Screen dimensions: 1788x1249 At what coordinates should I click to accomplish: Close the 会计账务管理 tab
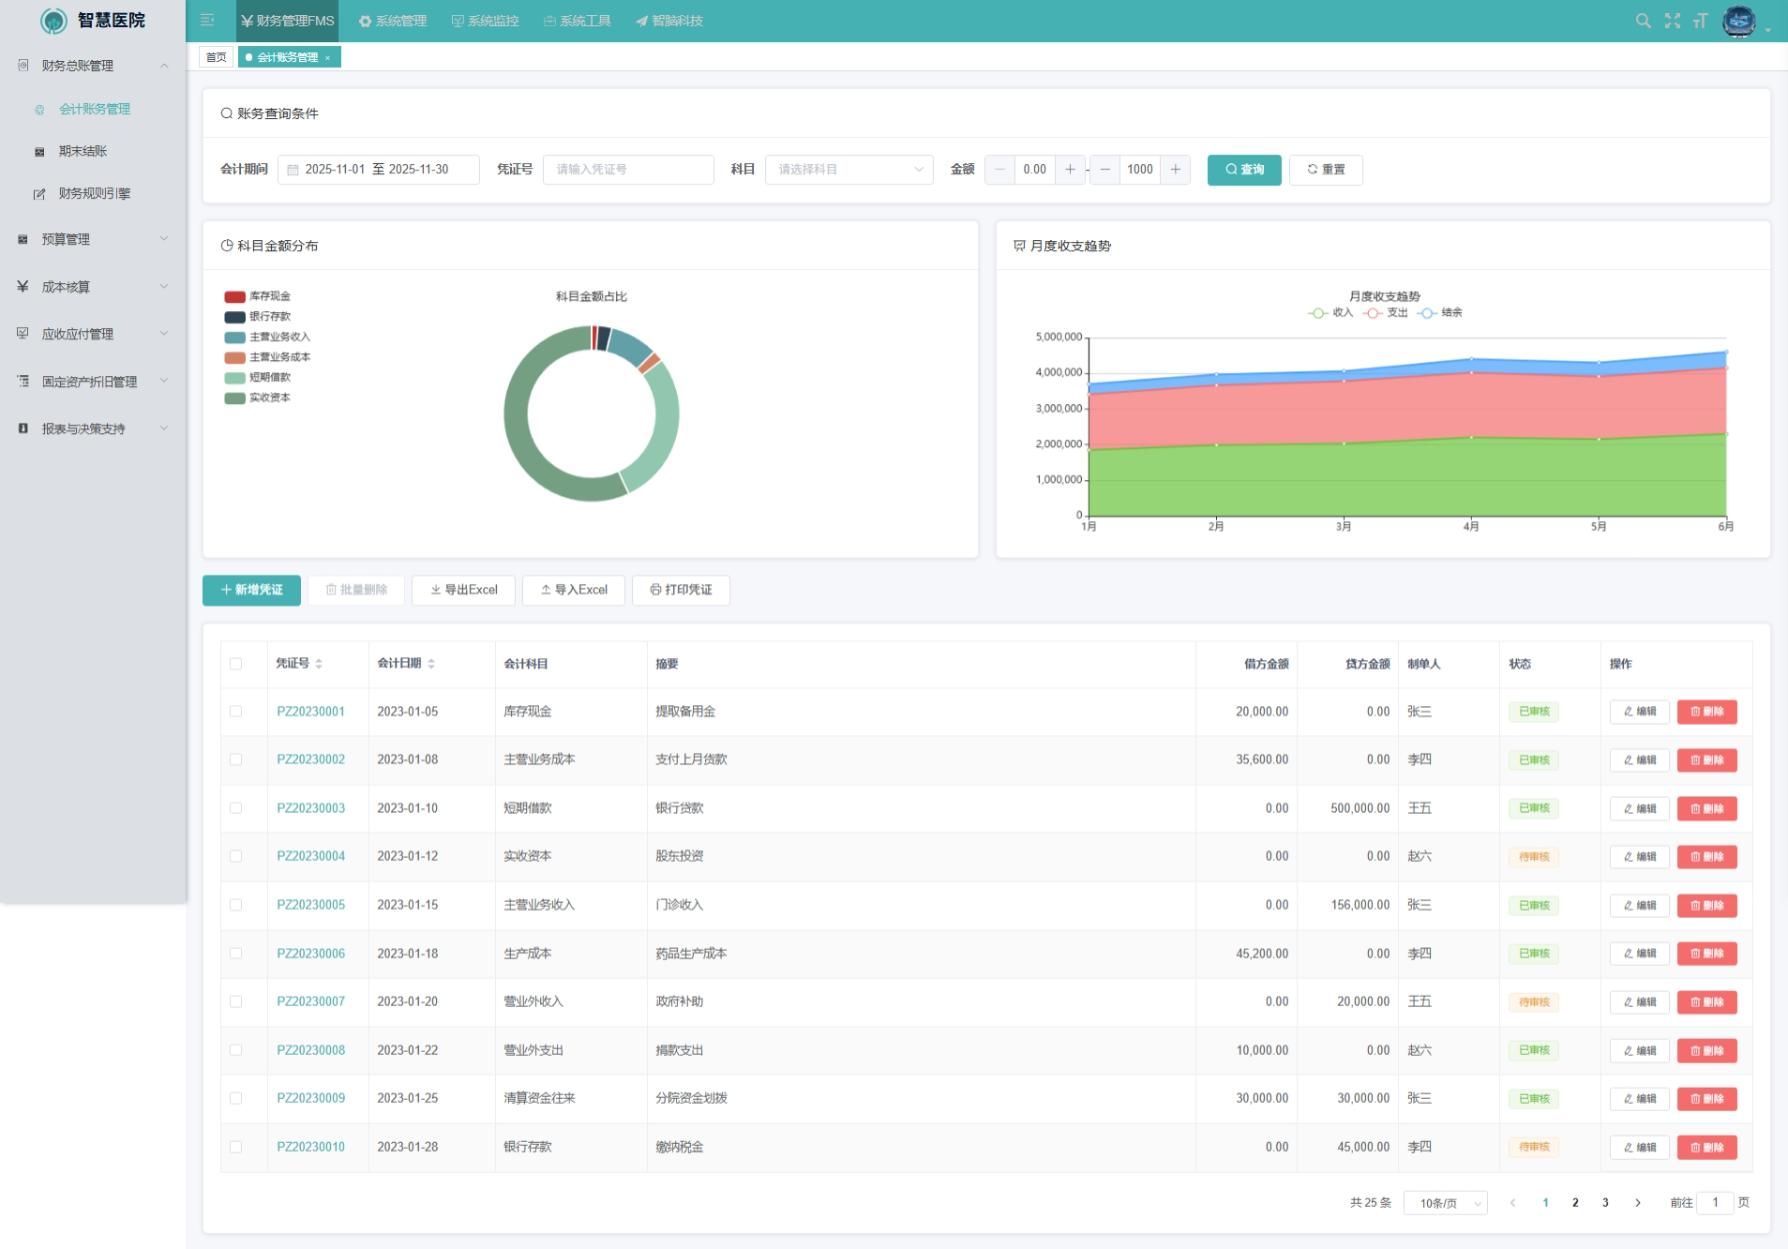coord(328,58)
